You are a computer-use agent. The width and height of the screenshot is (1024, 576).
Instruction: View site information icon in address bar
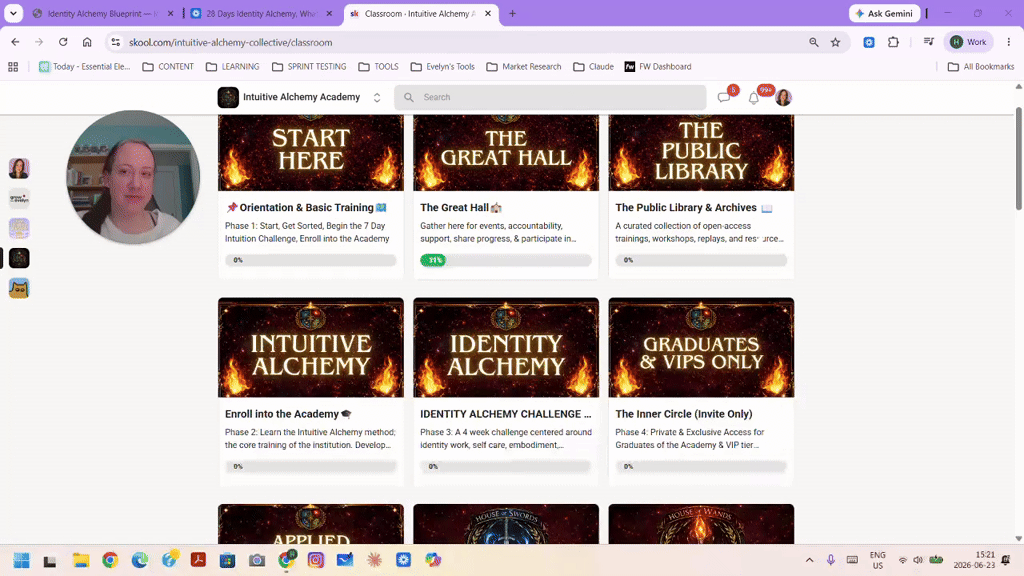point(116,42)
